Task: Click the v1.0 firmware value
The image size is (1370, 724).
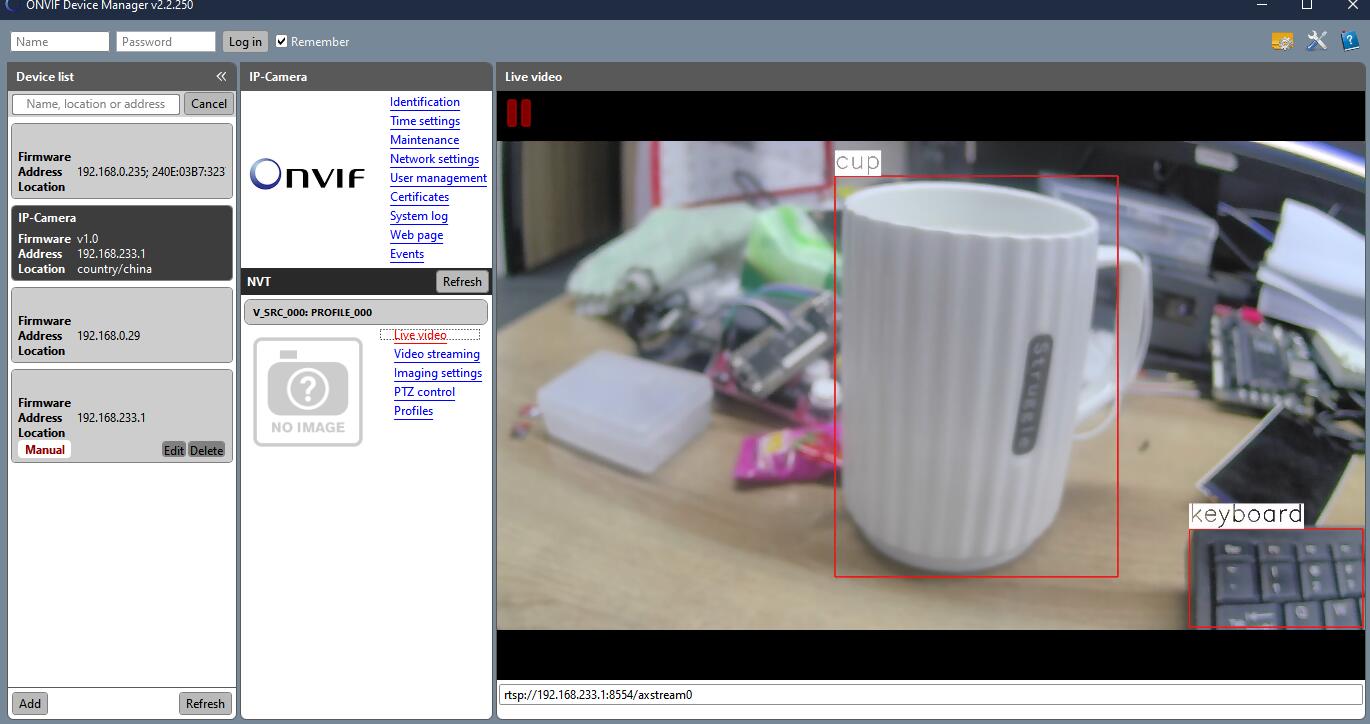Action: click(87, 239)
